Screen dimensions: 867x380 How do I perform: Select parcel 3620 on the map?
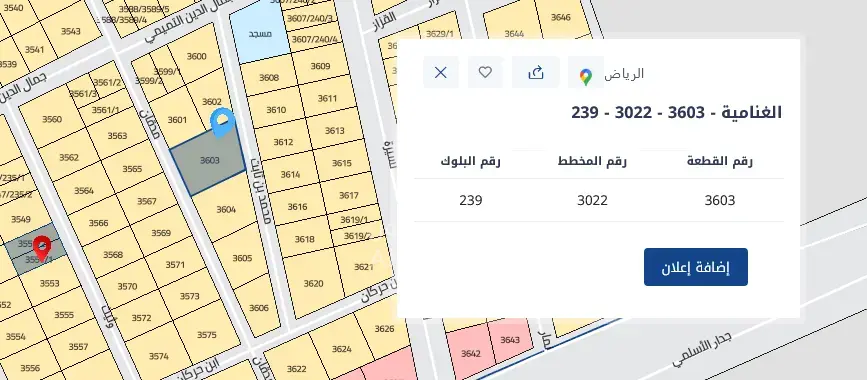coord(313,283)
